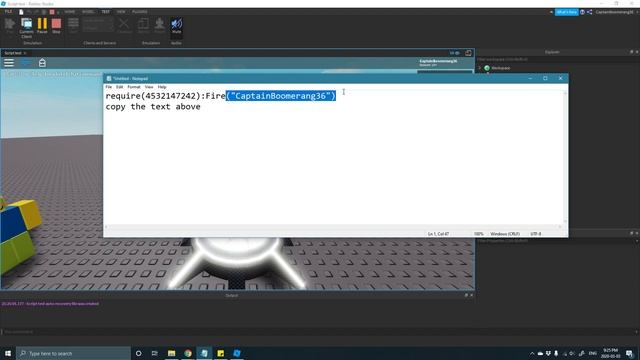The height and width of the screenshot is (360, 640).
Task: Open Notepad's File menu
Action: click(109, 87)
